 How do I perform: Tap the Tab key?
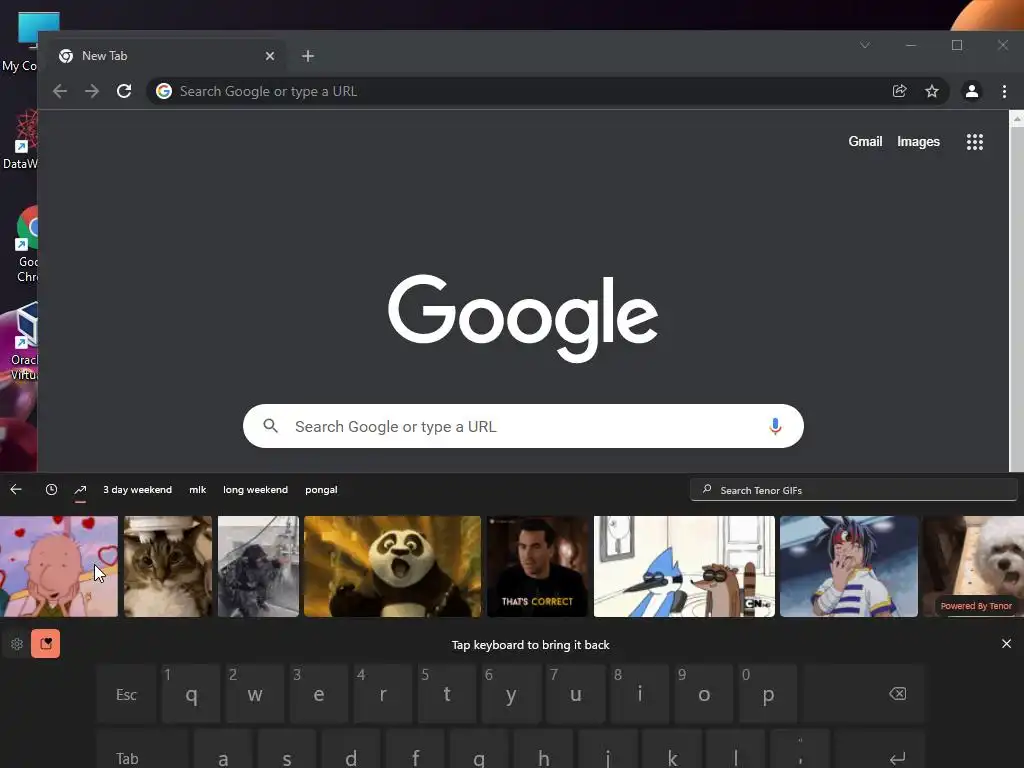[142, 749]
